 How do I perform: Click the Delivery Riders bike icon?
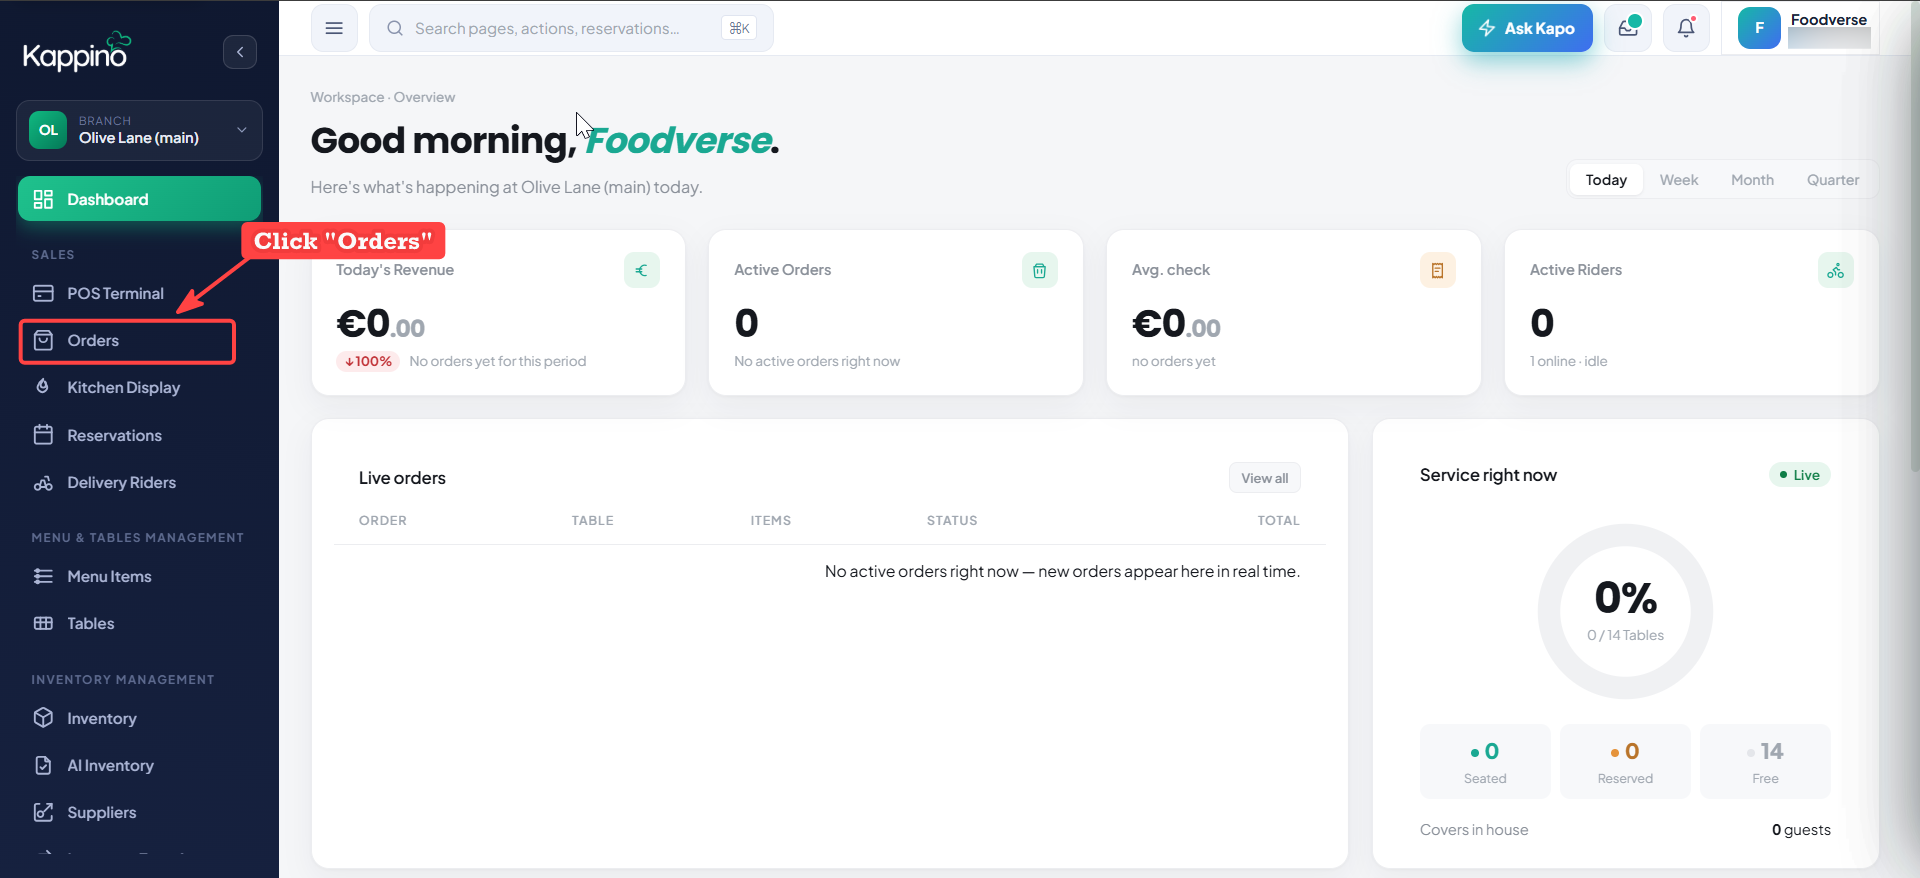43,483
